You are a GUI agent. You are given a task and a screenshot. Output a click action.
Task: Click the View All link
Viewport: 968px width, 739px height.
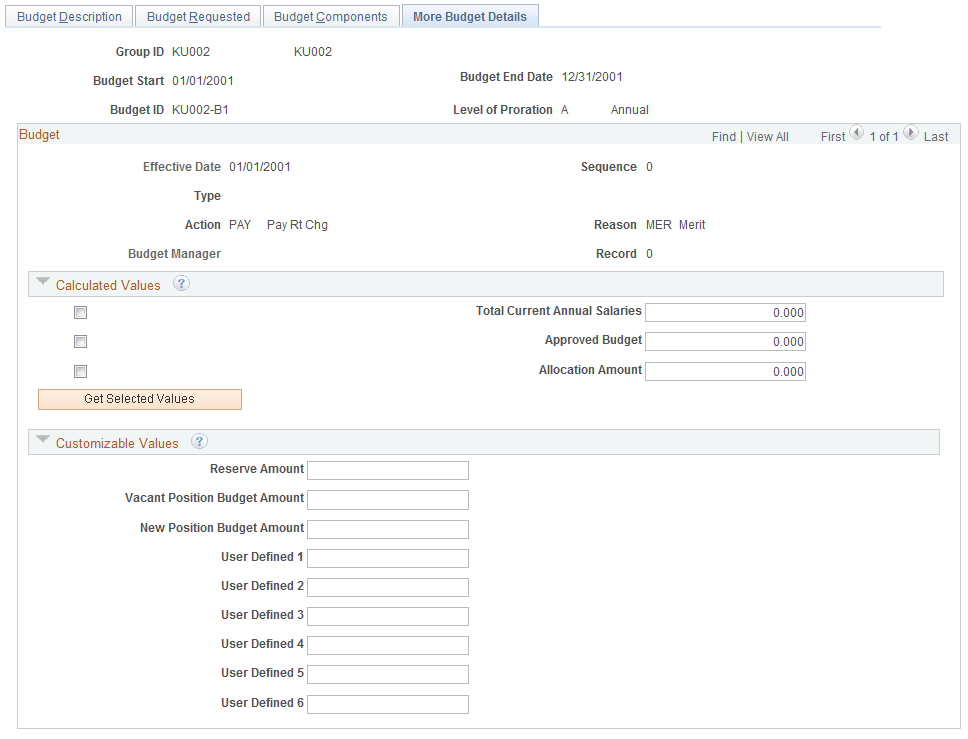pyautogui.click(x=768, y=135)
